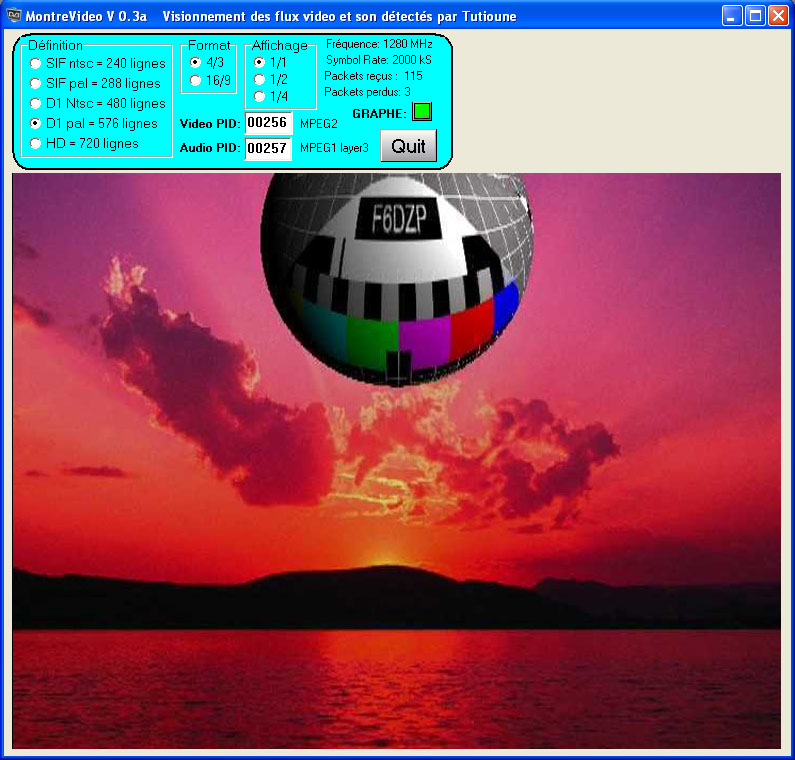The image size is (795, 760).
Task: Click the Video PID input field
Action: [x=267, y=123]
